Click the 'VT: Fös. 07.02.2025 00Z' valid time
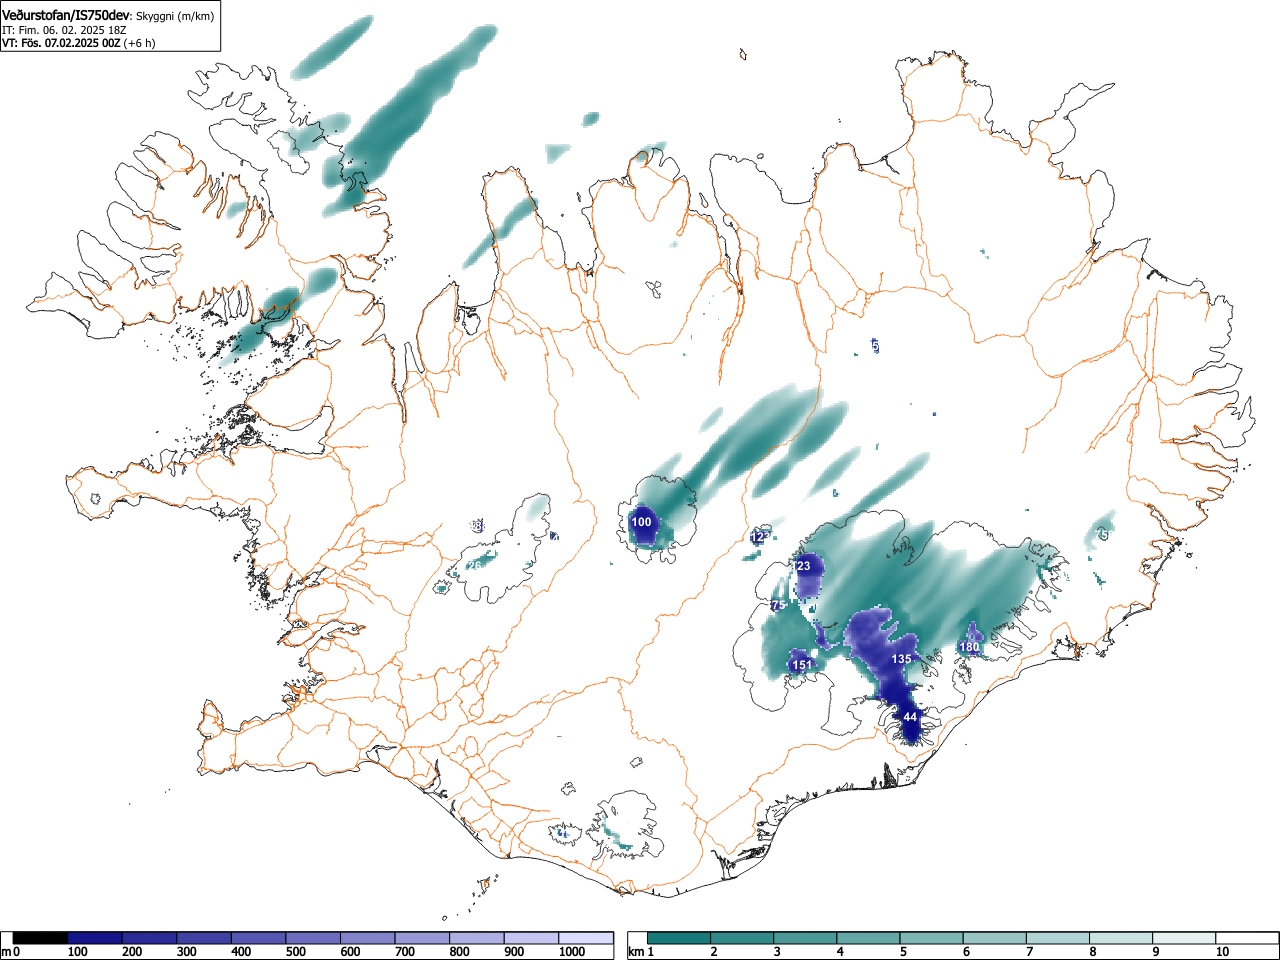The width and height of the screenshot is (1280, 960). click(x=62, y=43)
